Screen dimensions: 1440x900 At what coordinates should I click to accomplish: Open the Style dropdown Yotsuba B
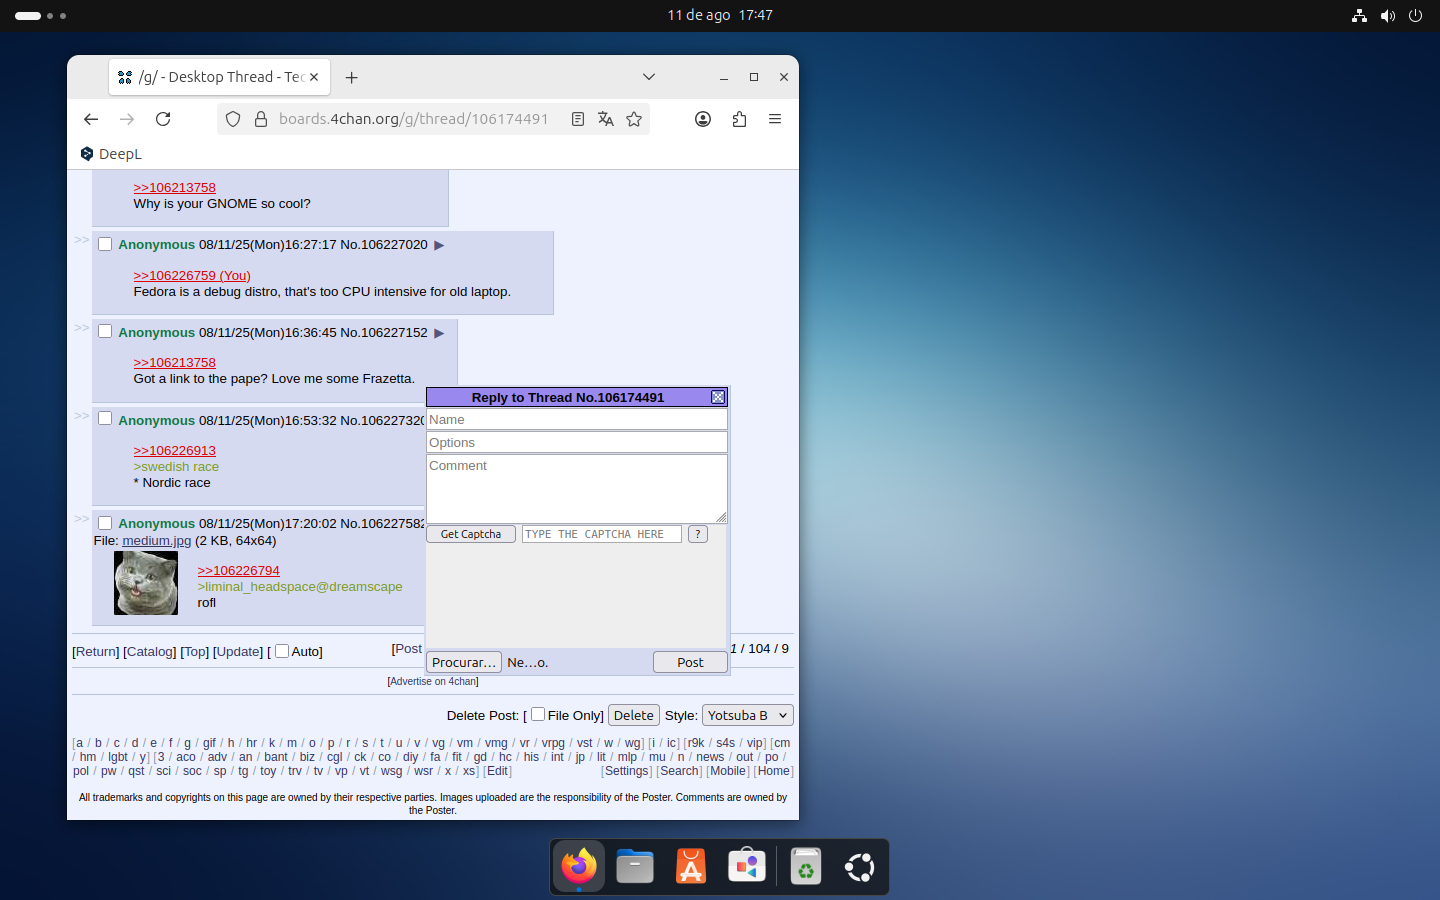pyautogui.click(x=748, y=715)
